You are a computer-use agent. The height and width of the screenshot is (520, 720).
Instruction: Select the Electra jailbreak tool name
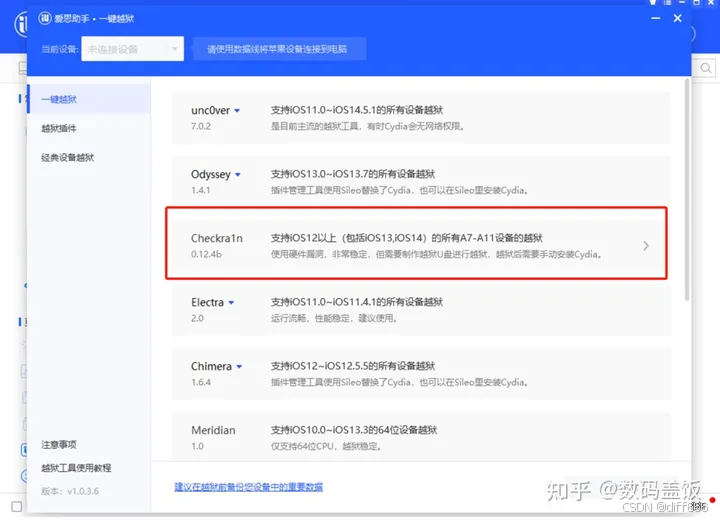(207, 302)
